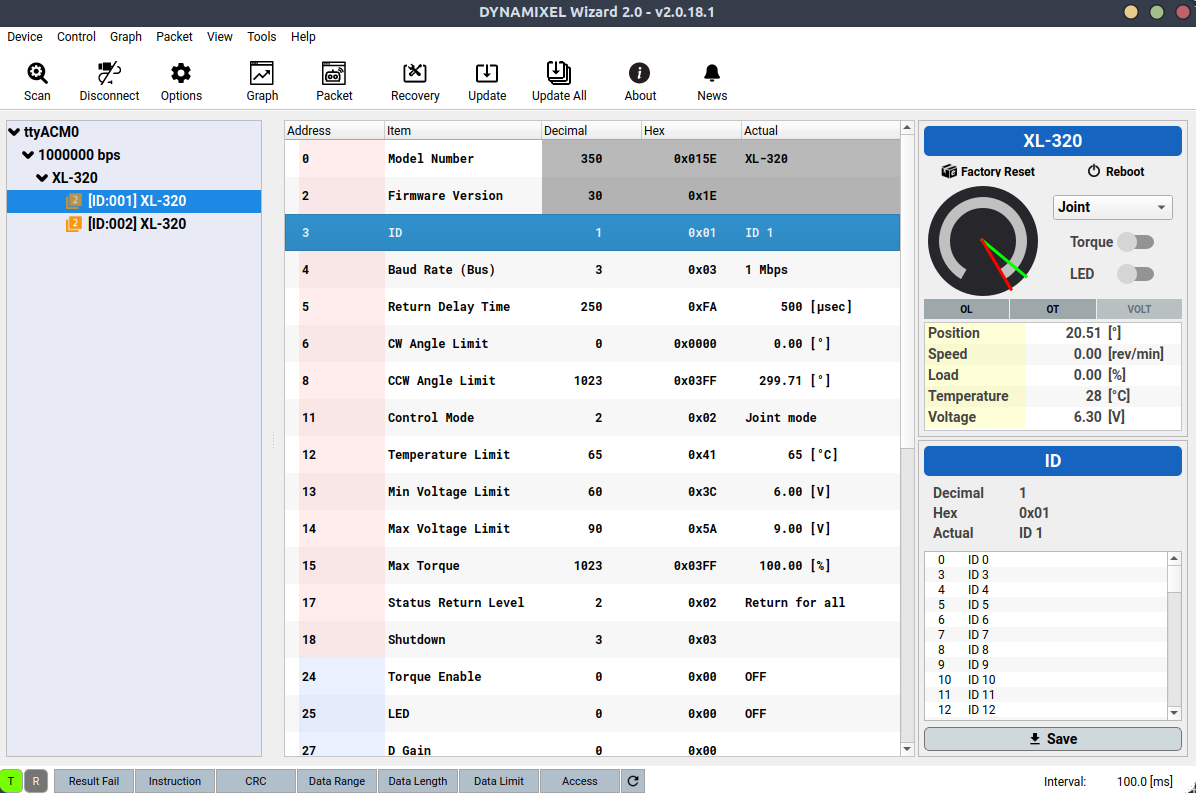Collapse the ttyACM0 tree node
The height and width of the screenshot is (793, 1196).
(x=14, y=132)
